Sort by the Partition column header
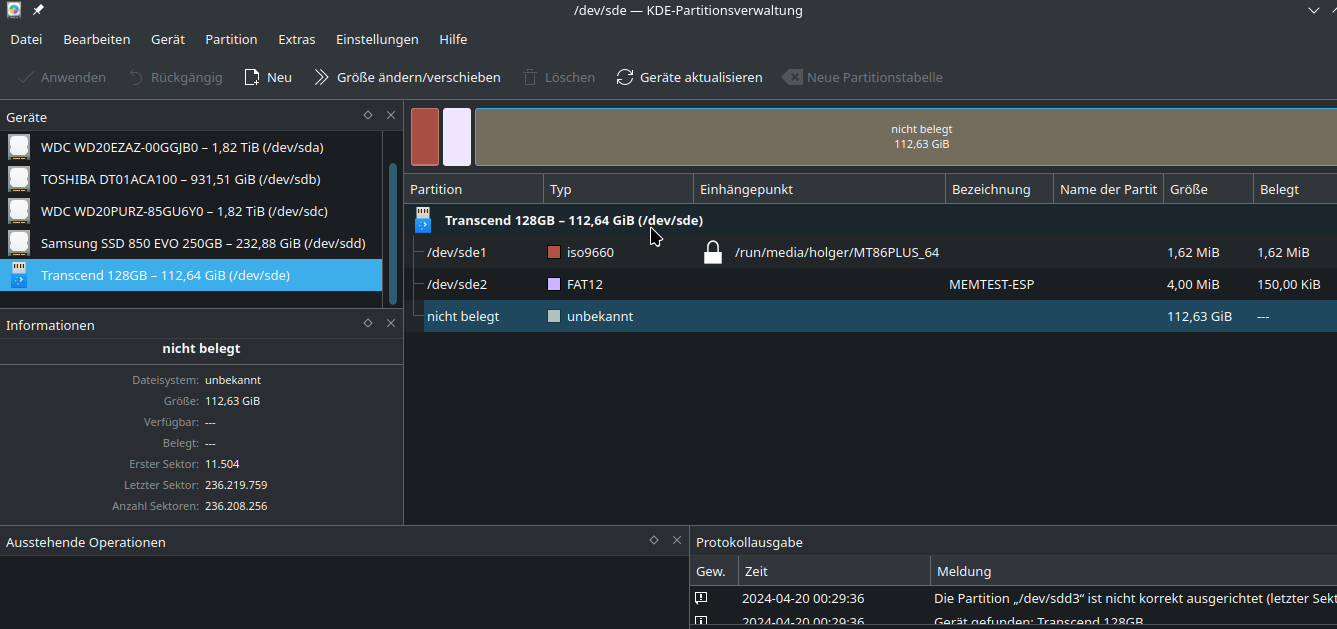 [474, 189]
